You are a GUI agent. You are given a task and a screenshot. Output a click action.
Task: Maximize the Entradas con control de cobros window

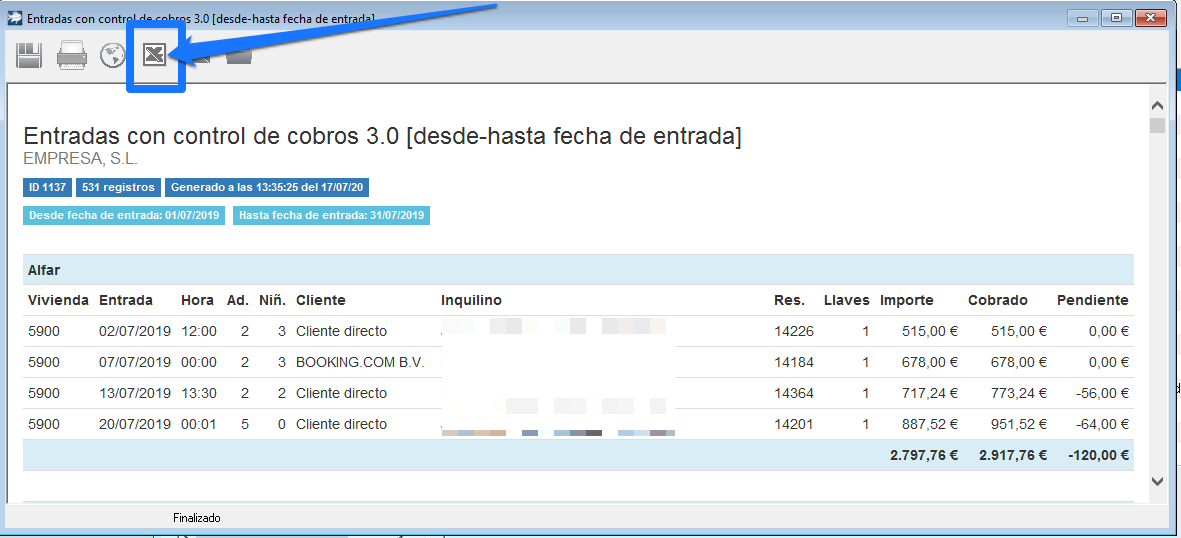point(1116,17)
